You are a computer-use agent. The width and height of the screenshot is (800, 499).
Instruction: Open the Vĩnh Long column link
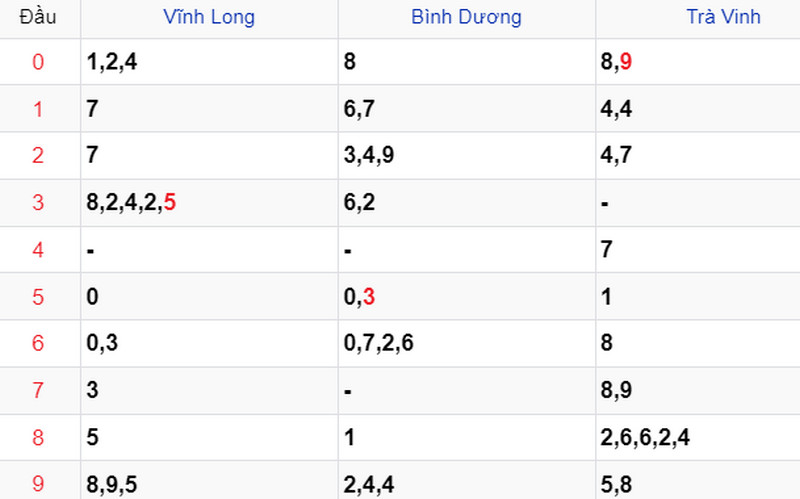pyautogui.click(x=209, y=17)
